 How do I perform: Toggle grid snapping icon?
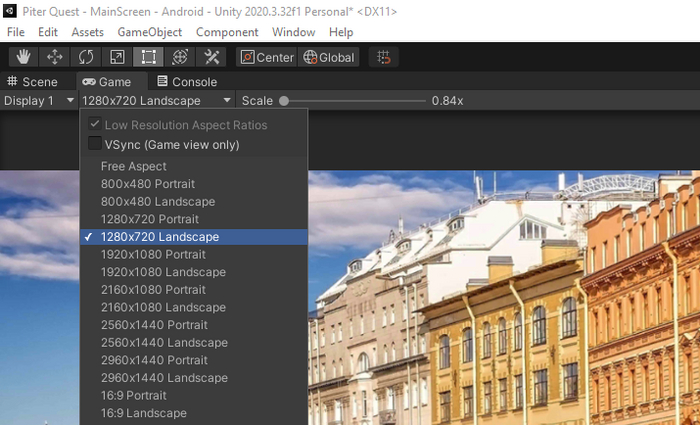click(383, 57)
